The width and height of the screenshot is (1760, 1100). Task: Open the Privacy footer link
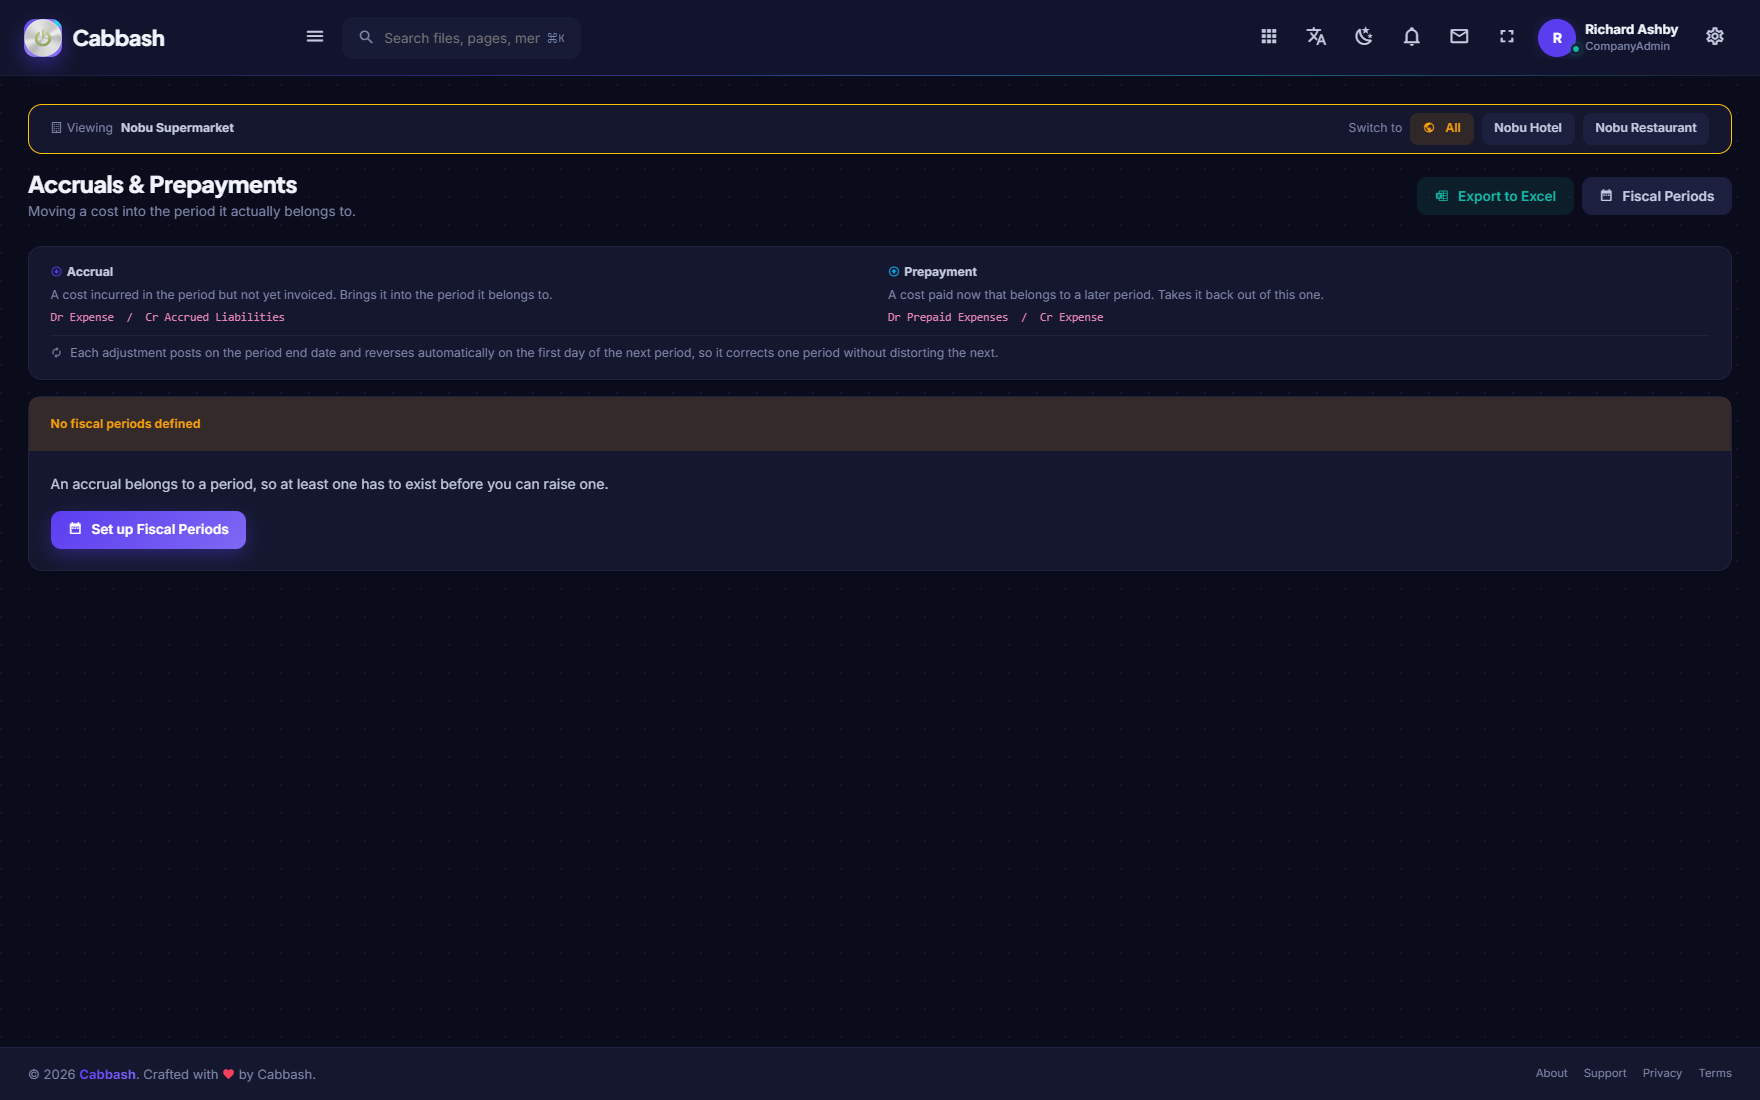tap(1662, 1073)
